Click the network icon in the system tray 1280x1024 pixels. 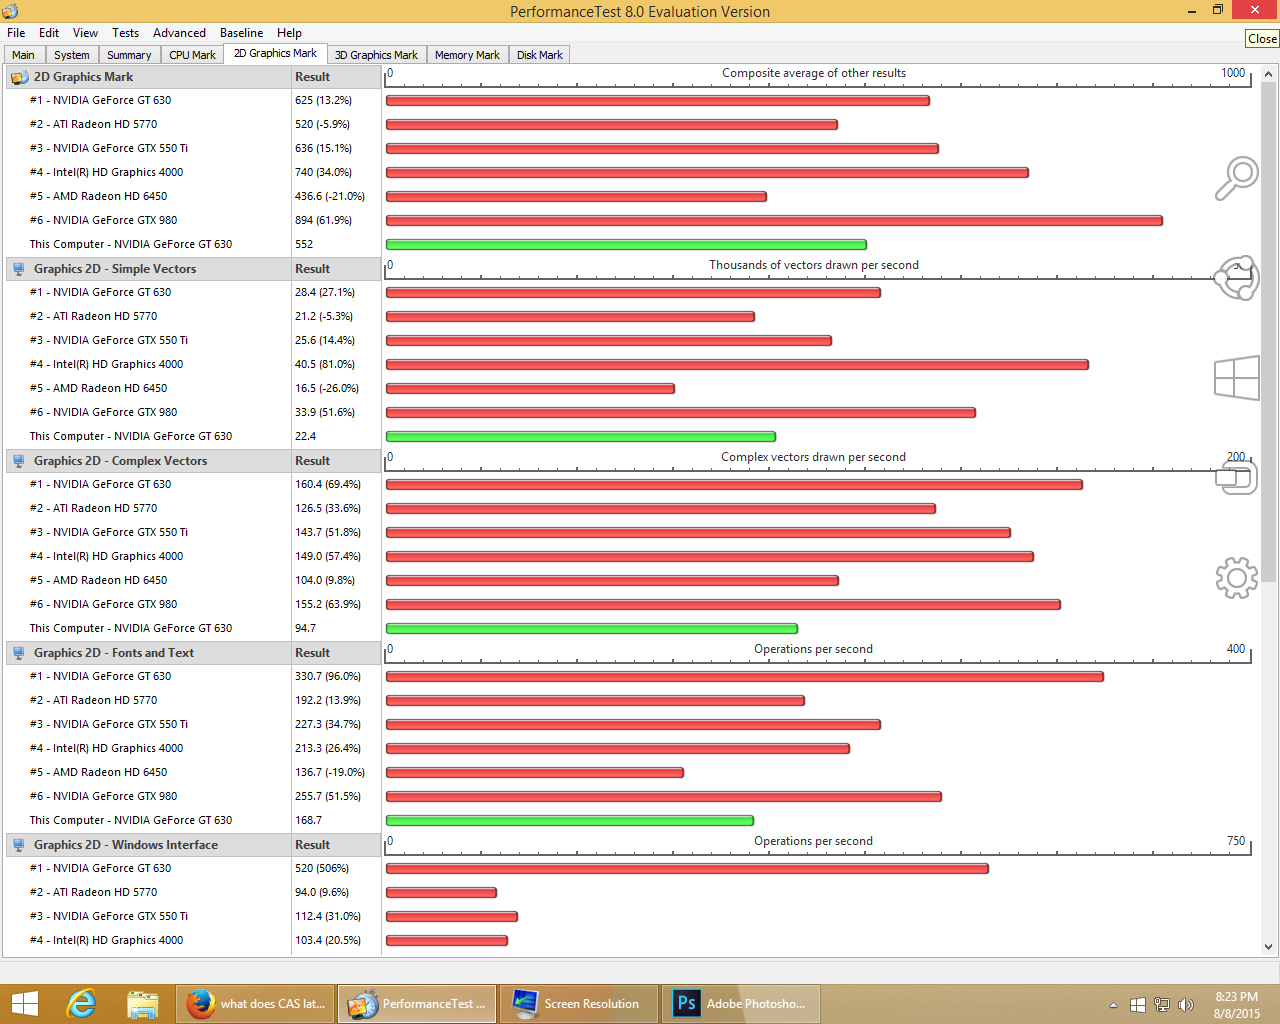(x=1162, y=1005)
